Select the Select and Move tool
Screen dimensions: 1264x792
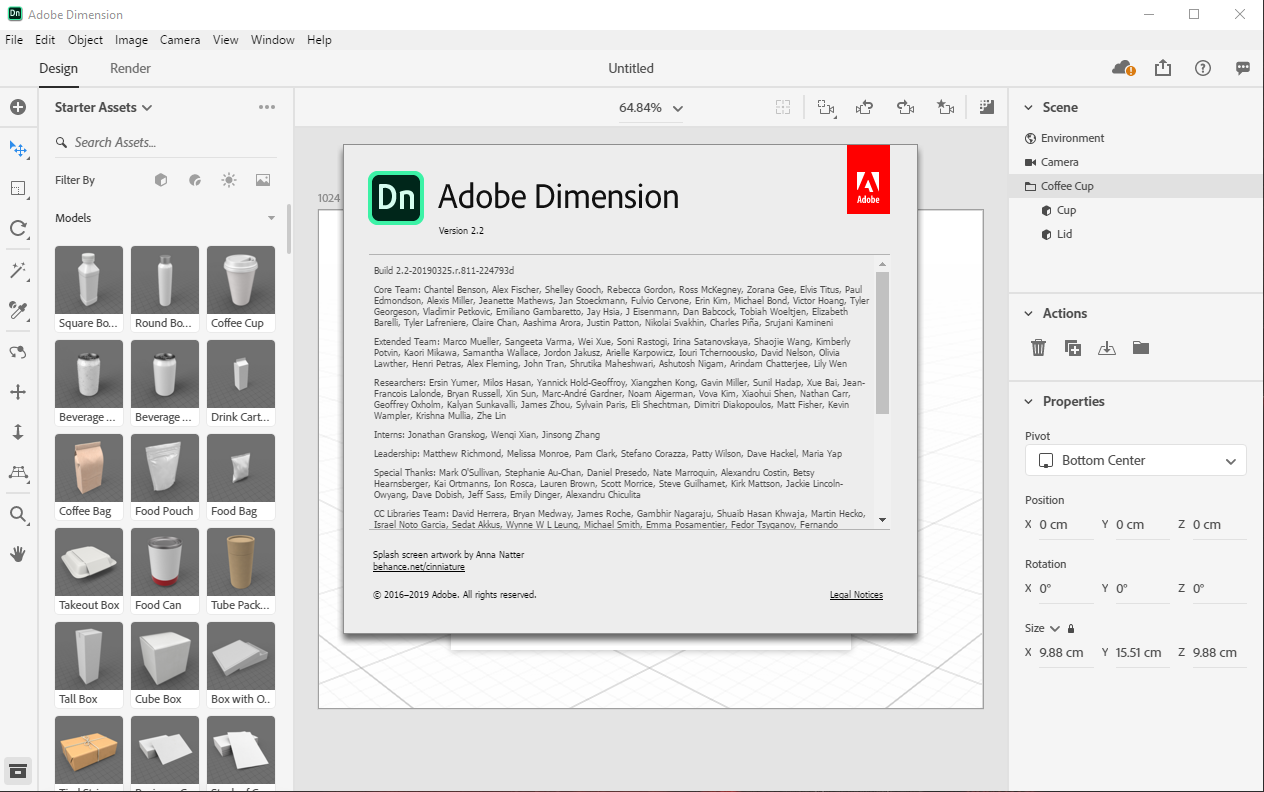(x=17, y=148)
